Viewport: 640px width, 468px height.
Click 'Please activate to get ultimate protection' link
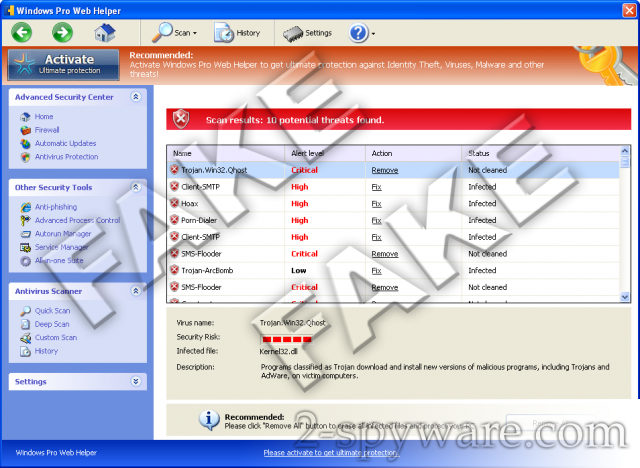(331, 452)
